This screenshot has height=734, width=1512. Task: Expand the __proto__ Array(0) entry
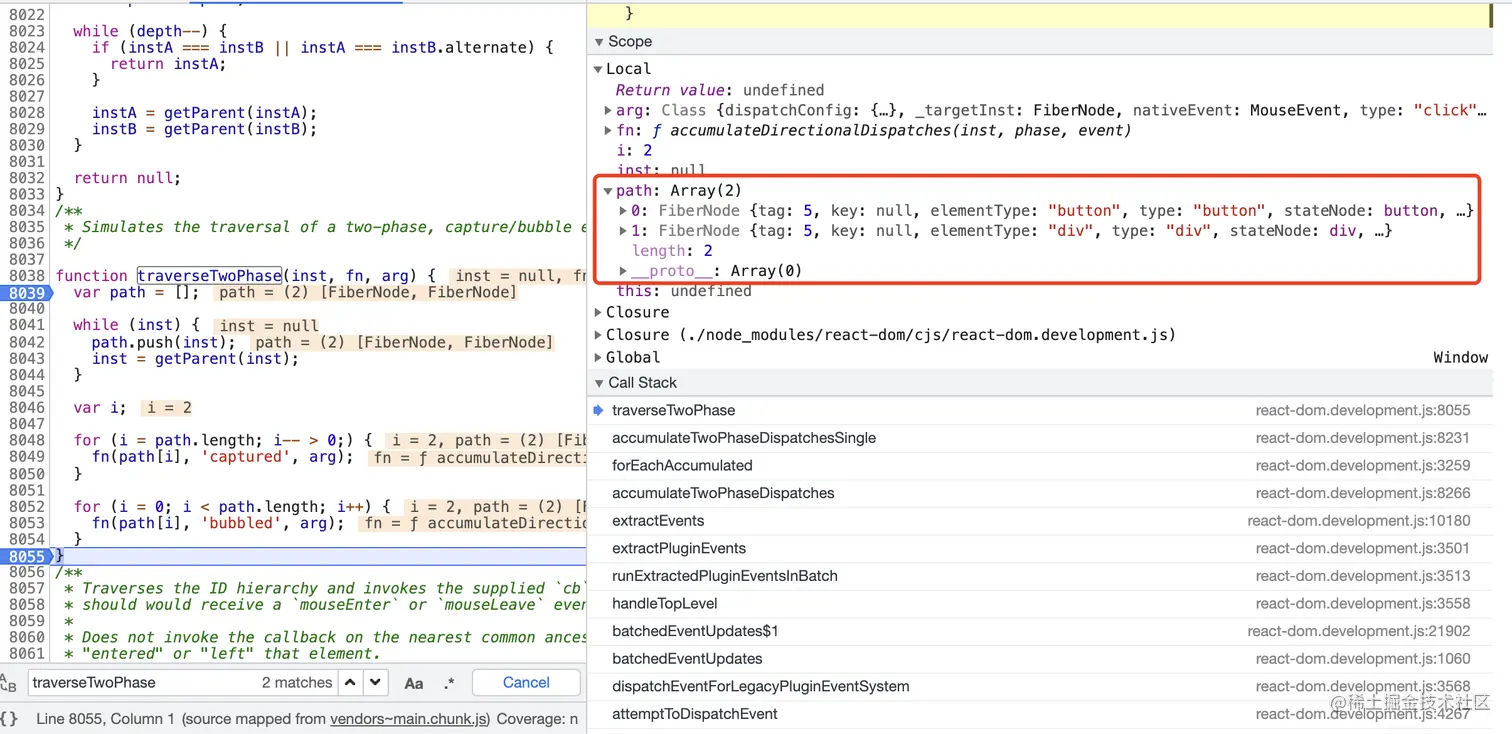coord(623,270)
